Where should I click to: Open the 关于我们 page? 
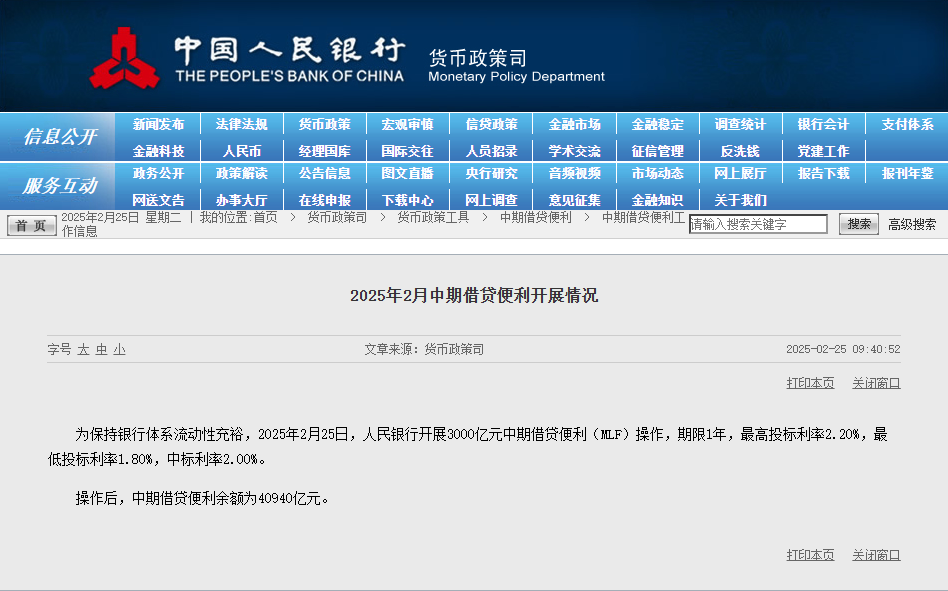744,199
